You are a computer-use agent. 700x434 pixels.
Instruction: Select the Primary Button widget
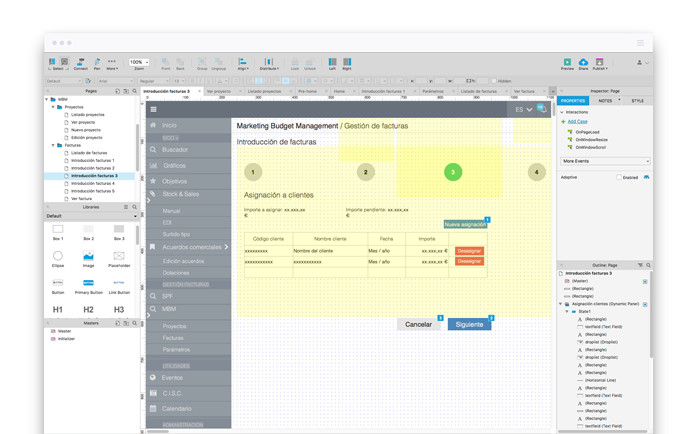pyautogui.click(x=88, y=286)
